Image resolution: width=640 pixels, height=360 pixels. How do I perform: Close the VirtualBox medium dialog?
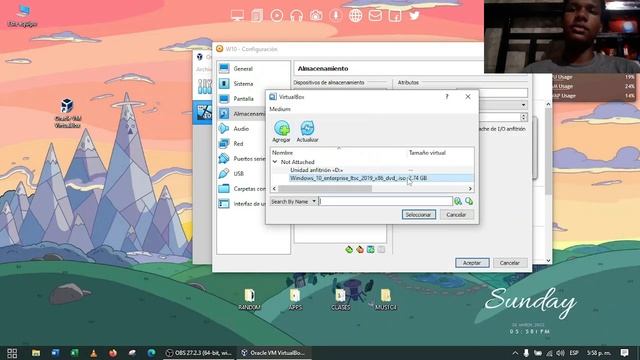click(468, 97)
